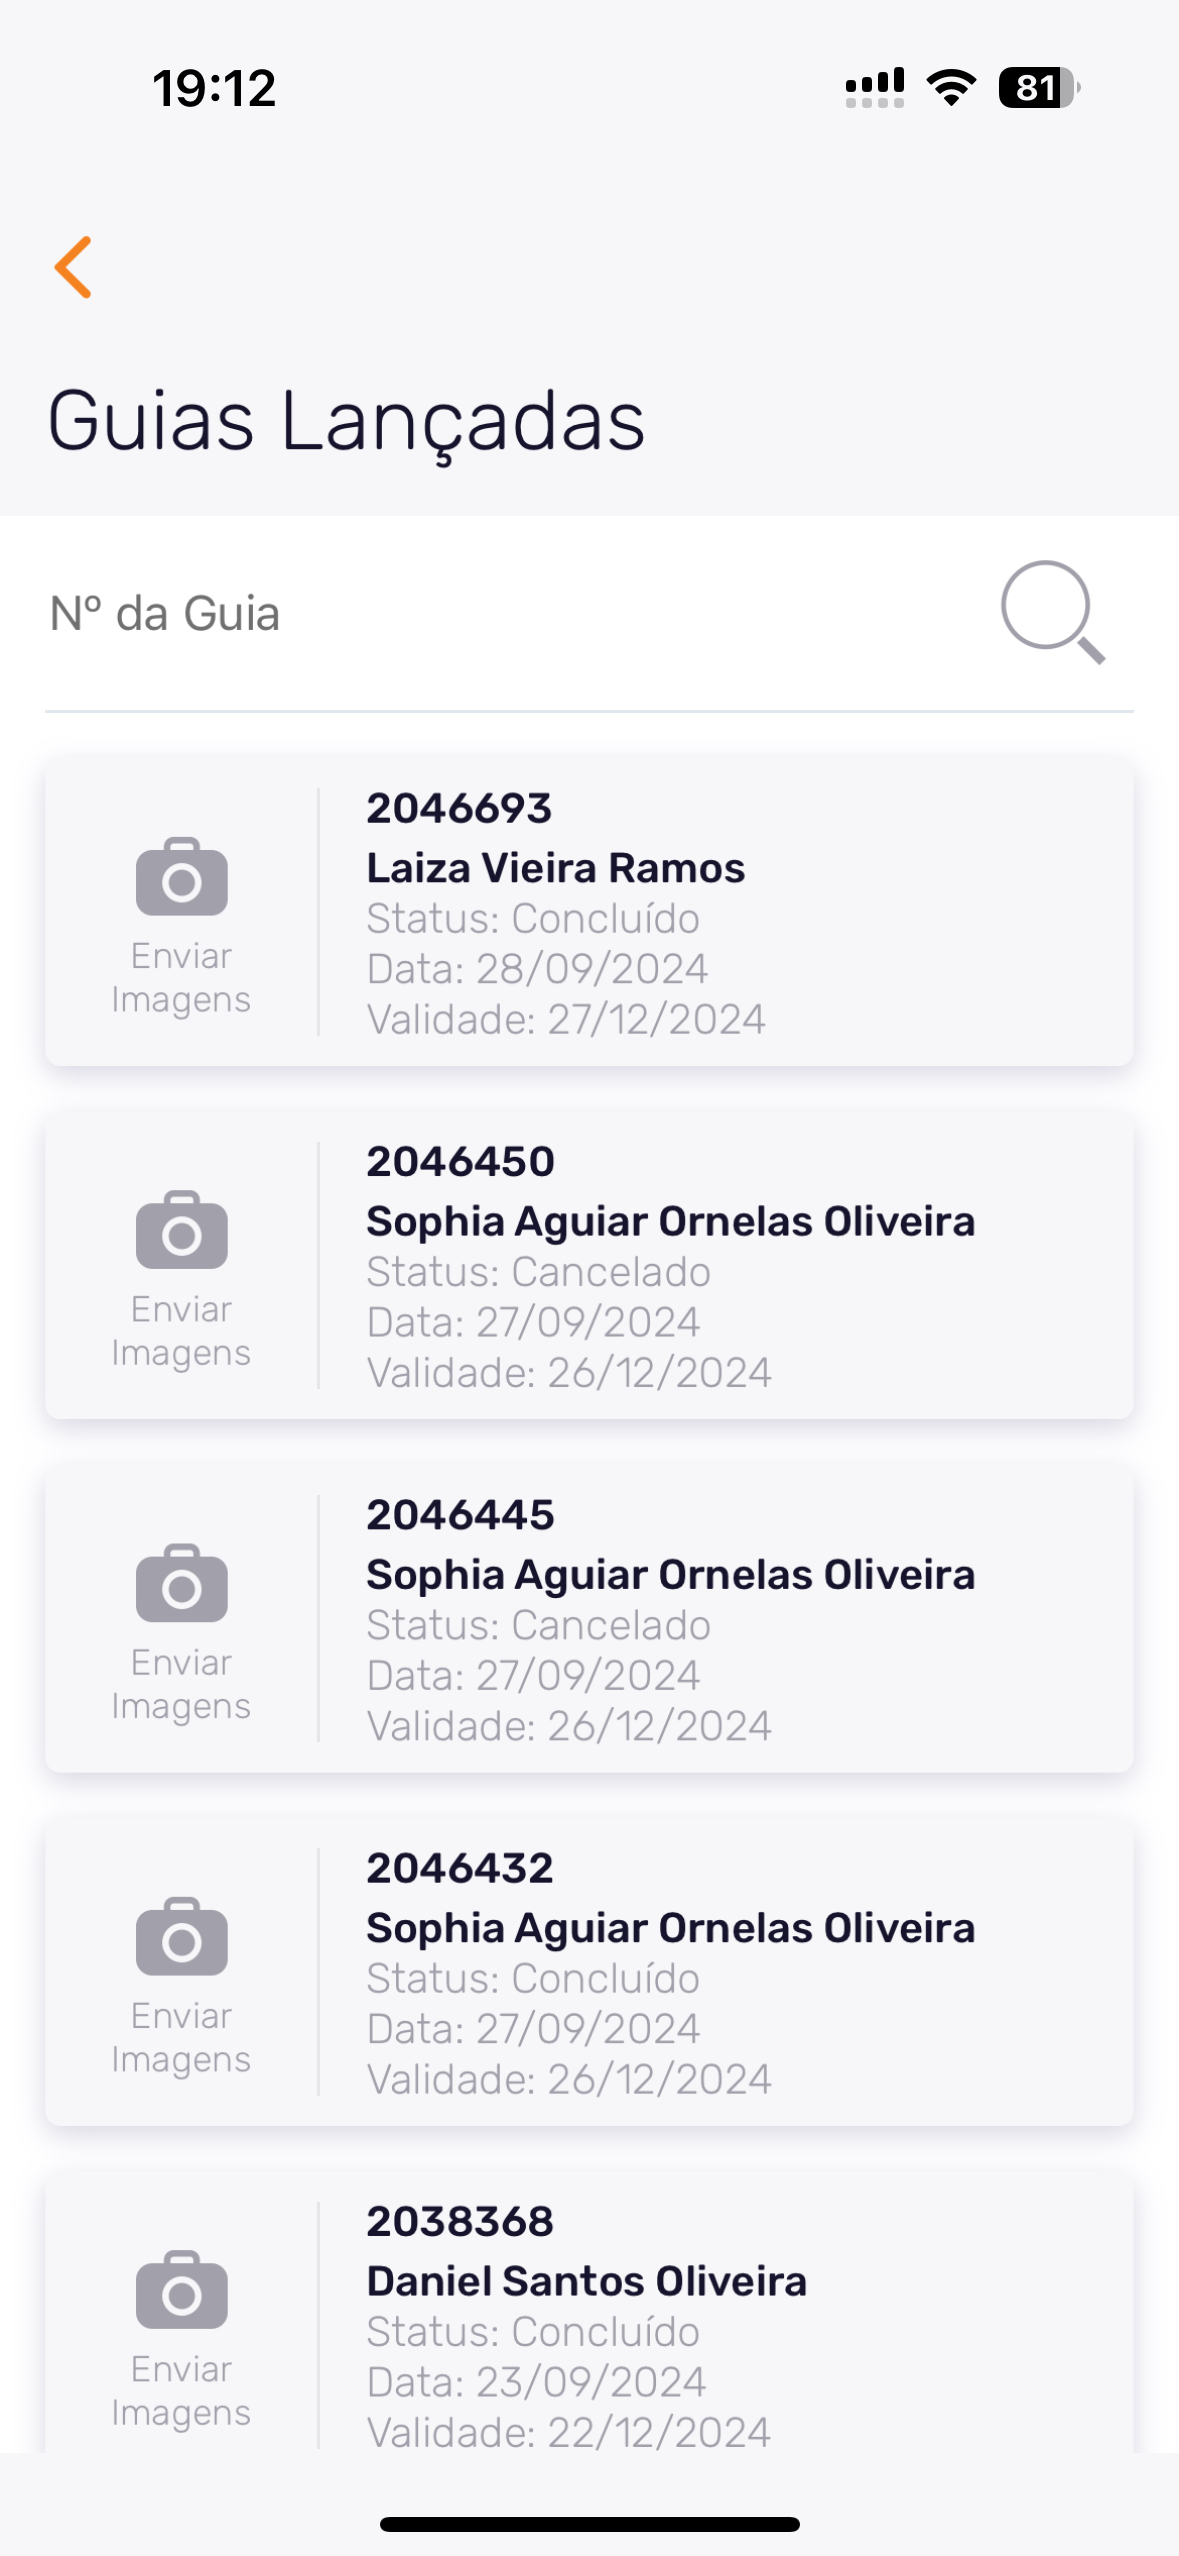Open guia number 2038368
This screenshot has width=1179, height=2556.
460,2221
